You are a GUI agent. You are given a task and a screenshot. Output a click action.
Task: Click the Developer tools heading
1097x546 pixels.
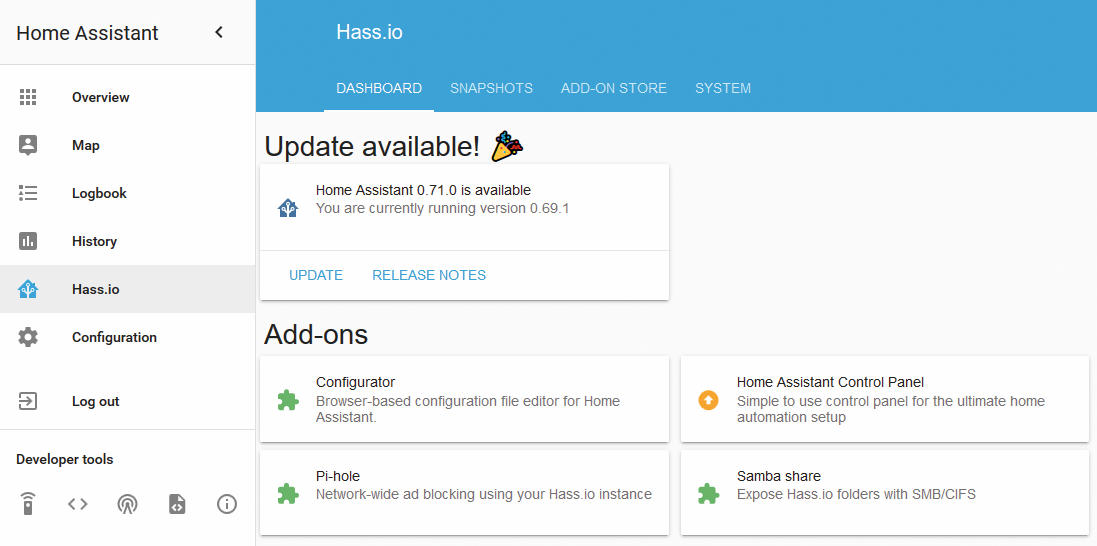coord(64,460)
